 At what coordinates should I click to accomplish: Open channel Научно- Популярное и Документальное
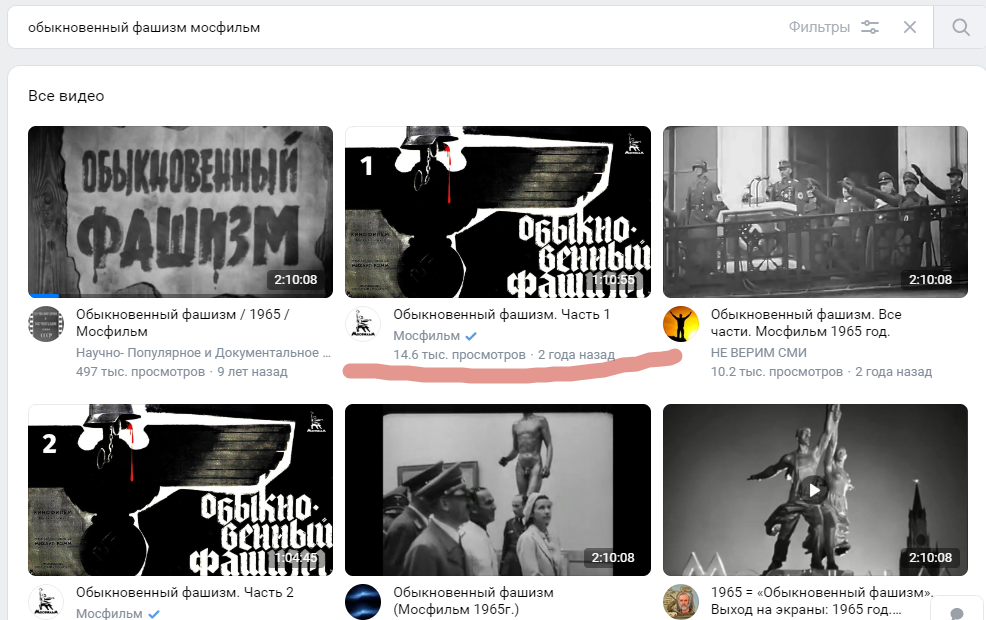point(203,353)
